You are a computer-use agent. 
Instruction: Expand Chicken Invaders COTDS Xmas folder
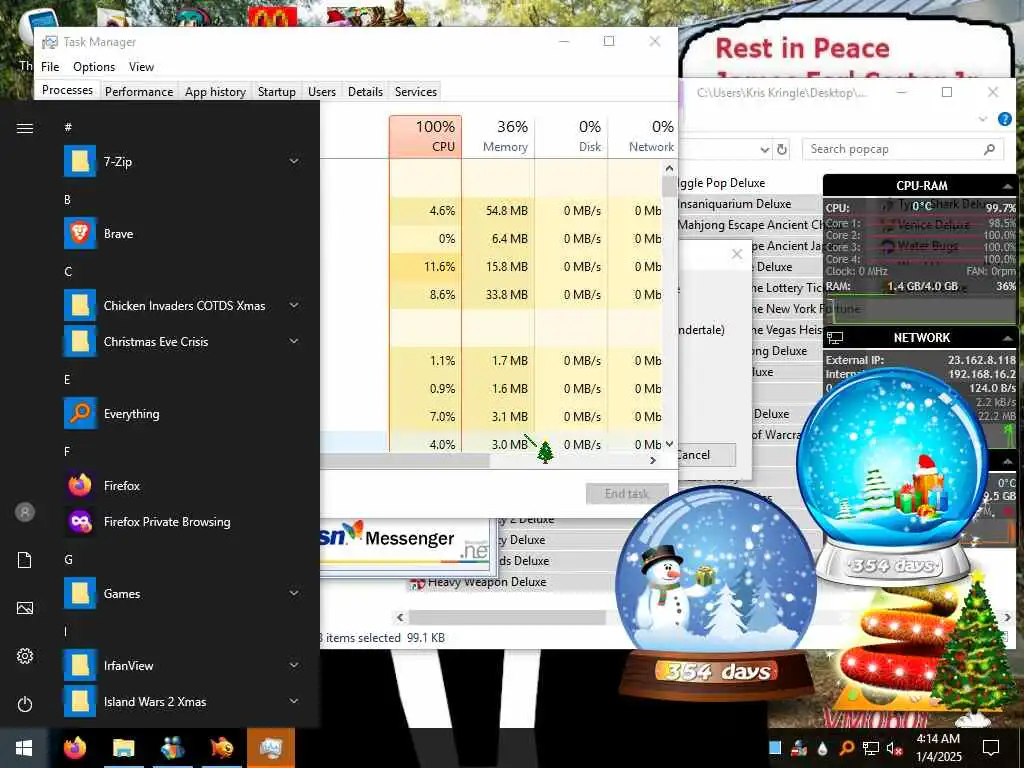(x=294, y=305)
